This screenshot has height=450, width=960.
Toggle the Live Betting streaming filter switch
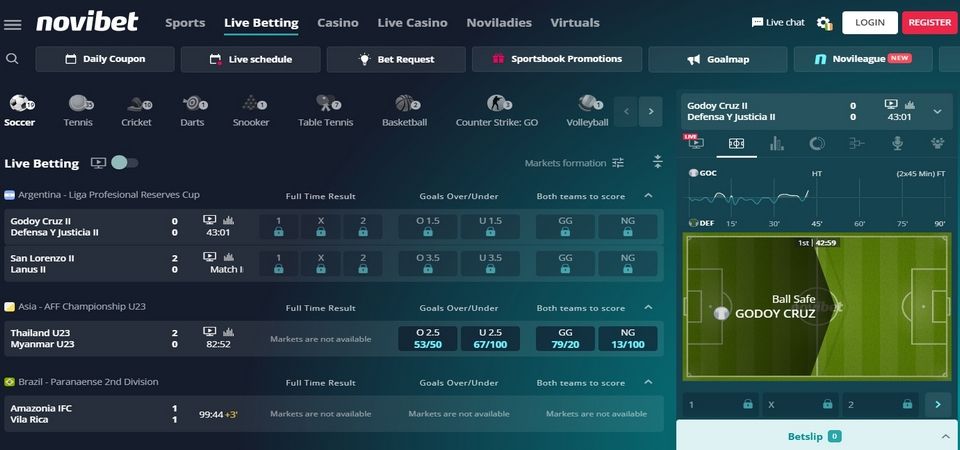point(124,163)
